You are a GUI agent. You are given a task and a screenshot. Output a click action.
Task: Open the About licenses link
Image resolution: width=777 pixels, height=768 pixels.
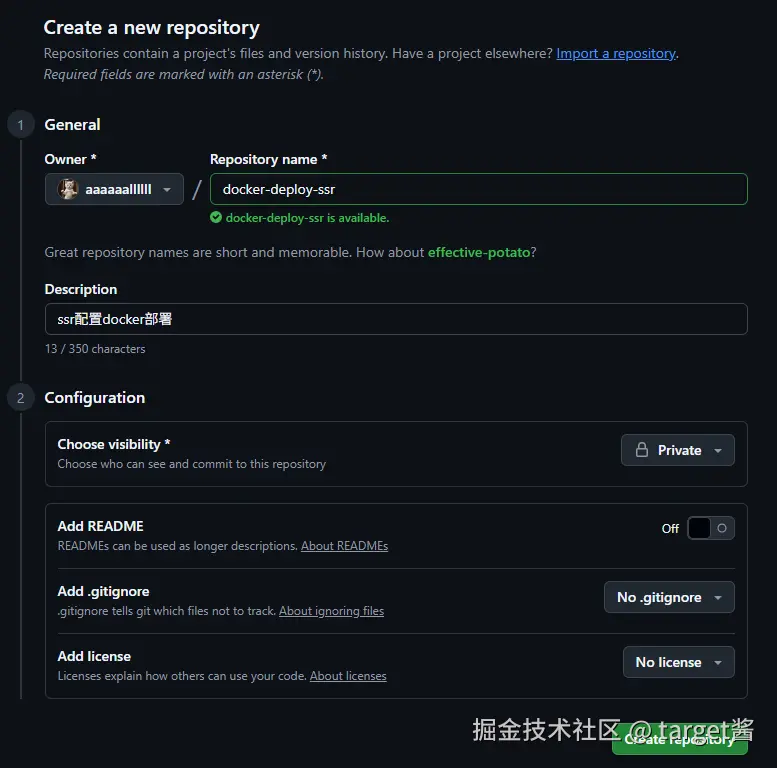pyautogui.click(x=348, y=676)
